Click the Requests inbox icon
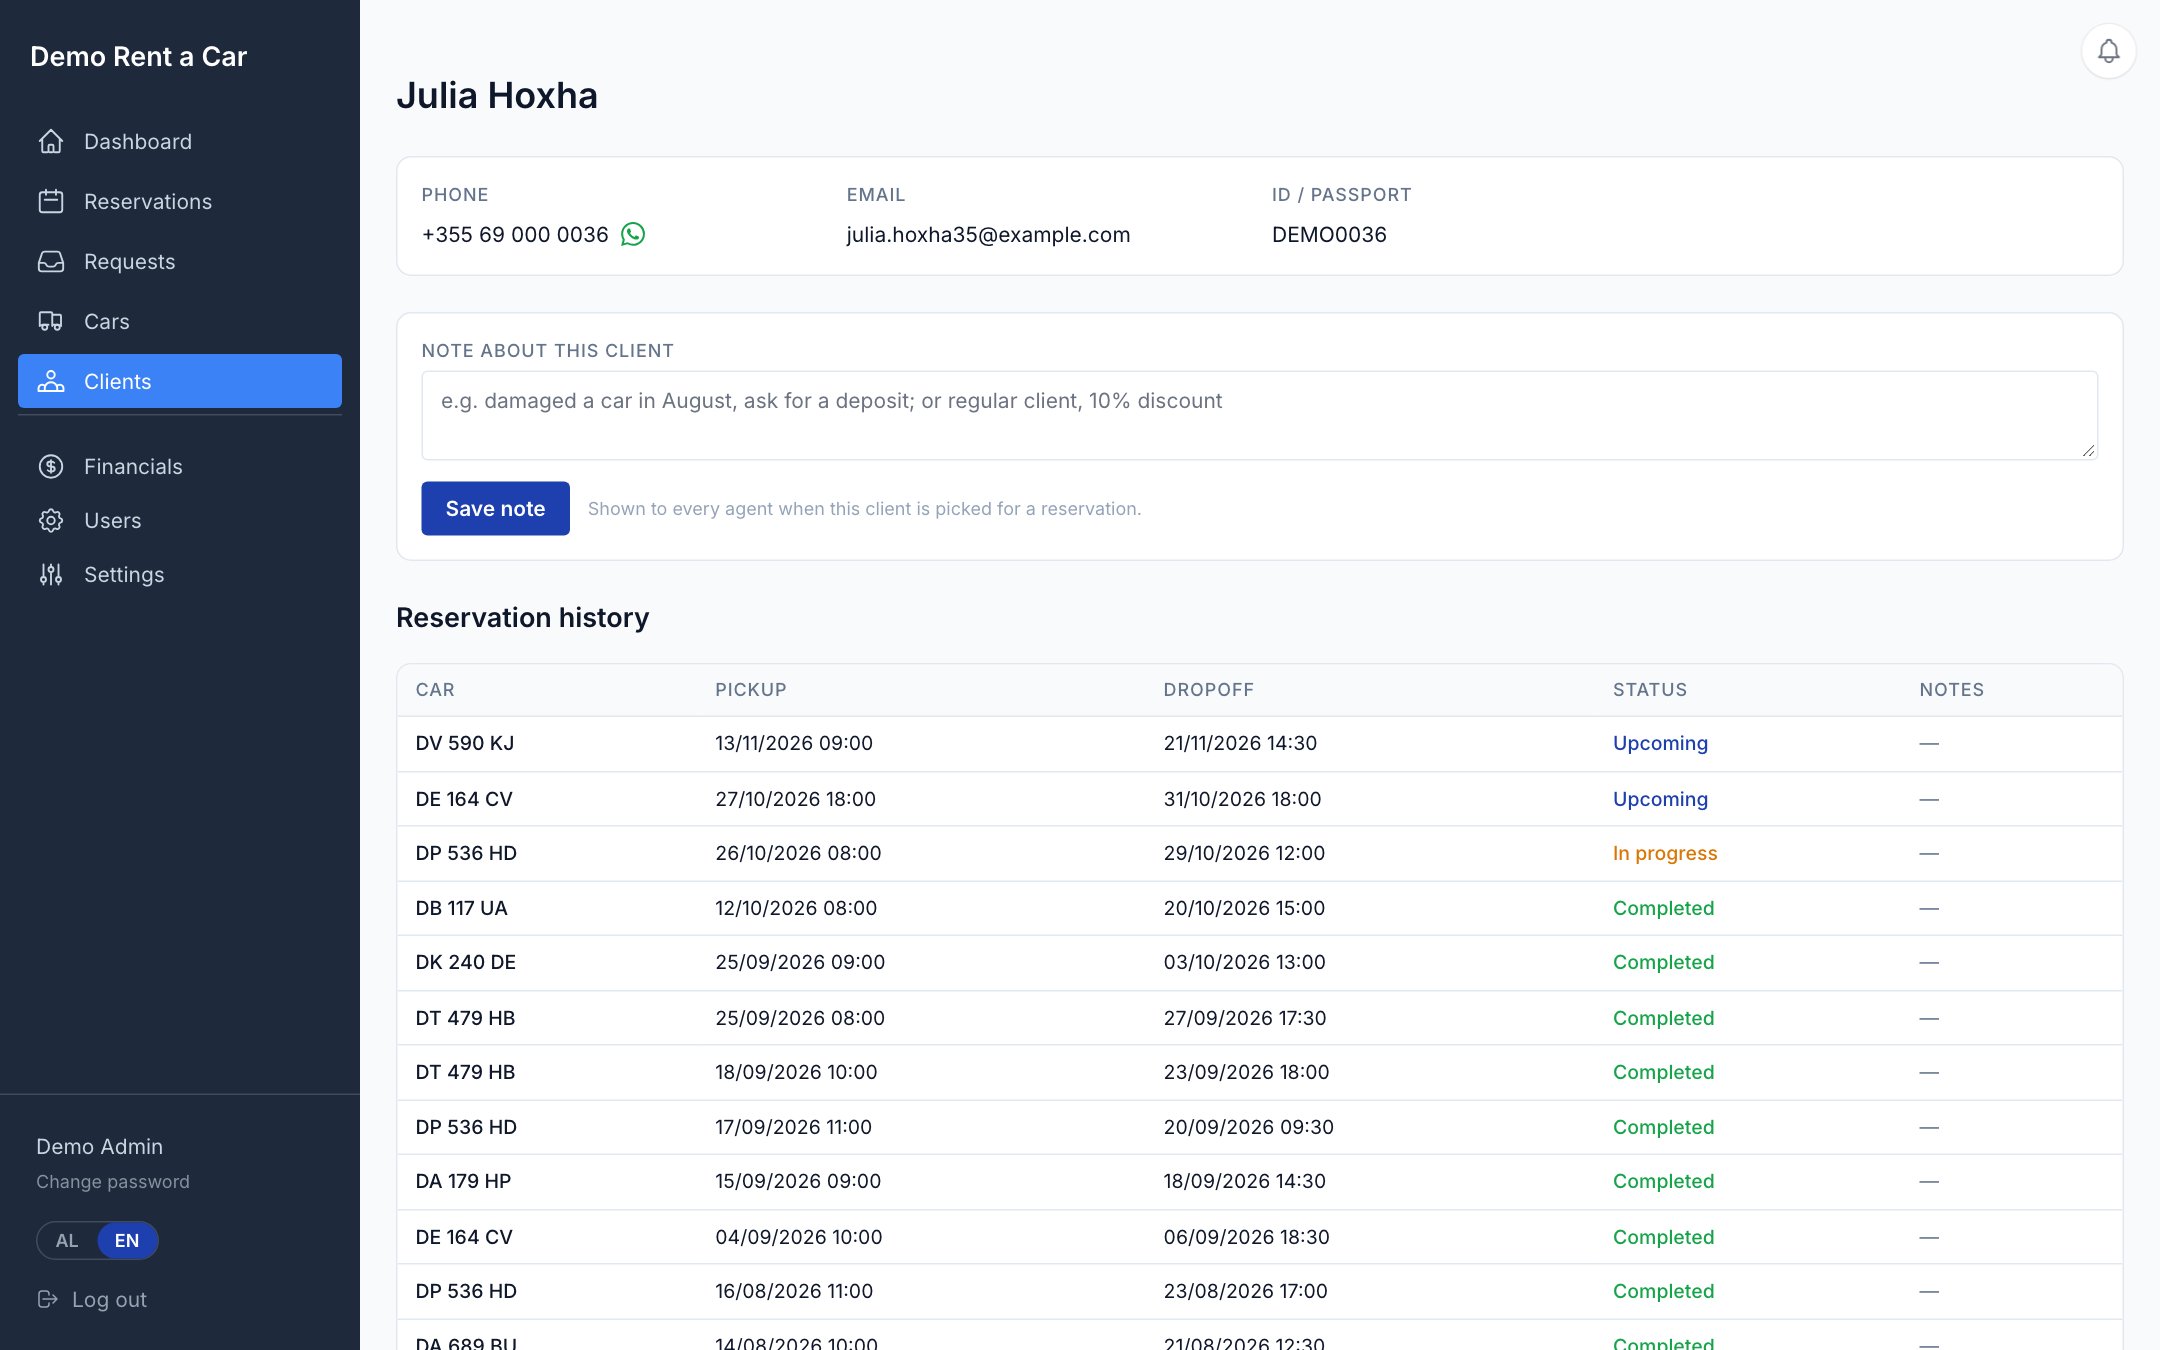The height and width of the screenshot is (1350, 2160). point(51,261)
